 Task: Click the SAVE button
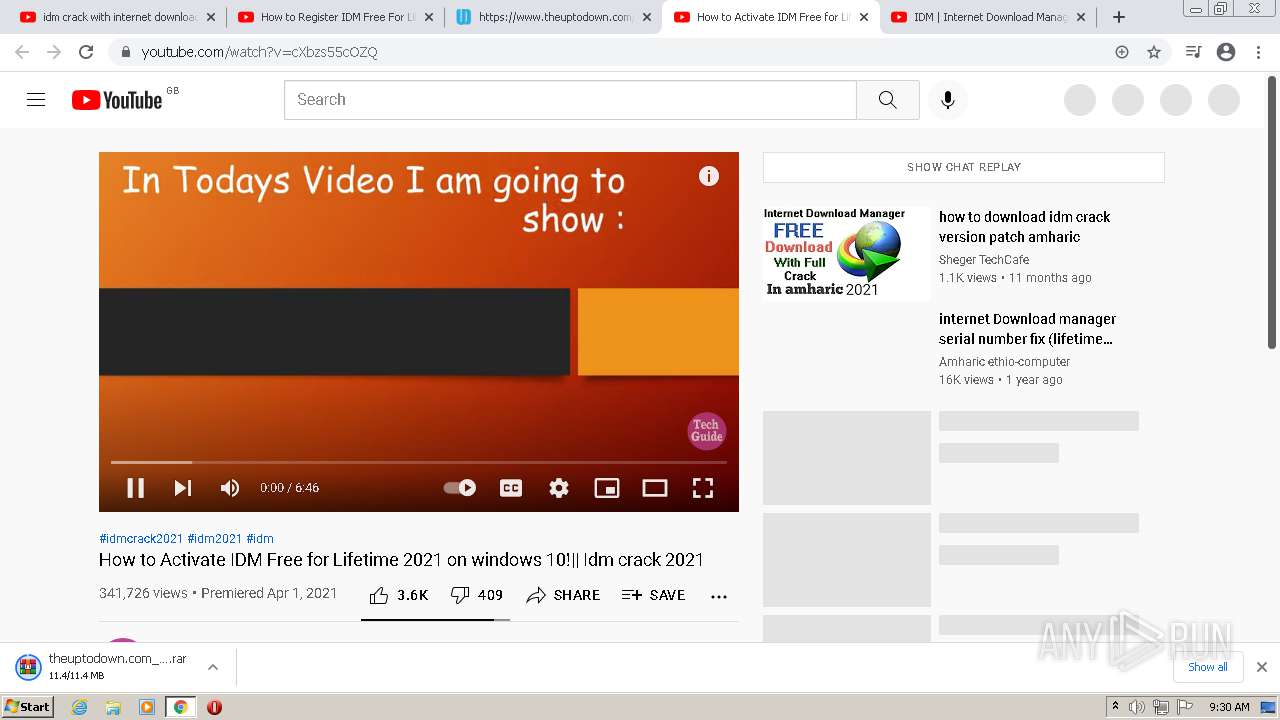(x=653, y=595)
